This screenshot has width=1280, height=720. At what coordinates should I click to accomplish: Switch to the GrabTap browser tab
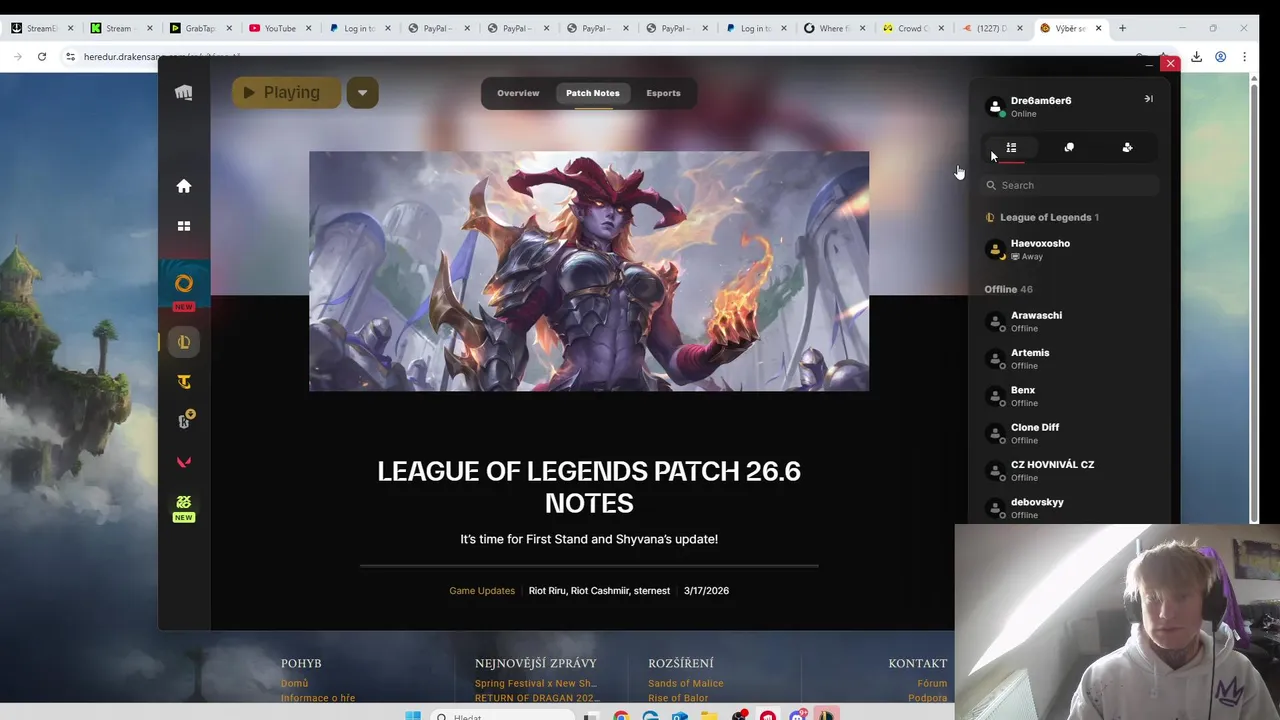pos(201,28)
